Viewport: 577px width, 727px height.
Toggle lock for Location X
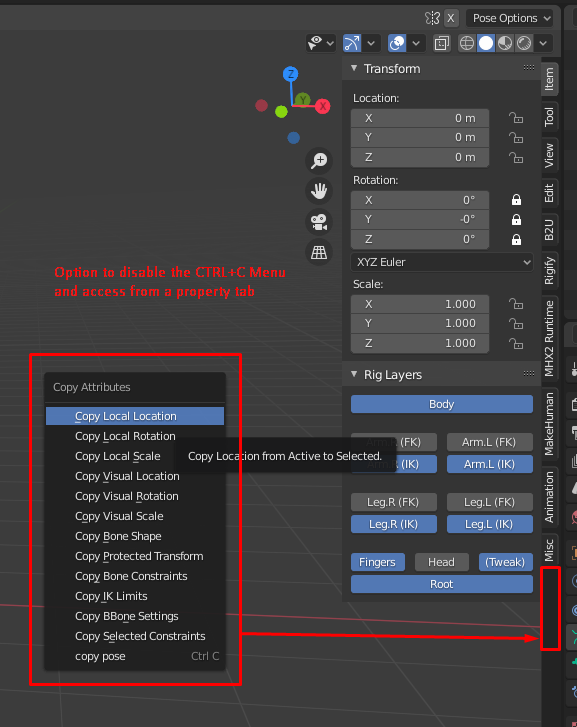pos(516,118)
